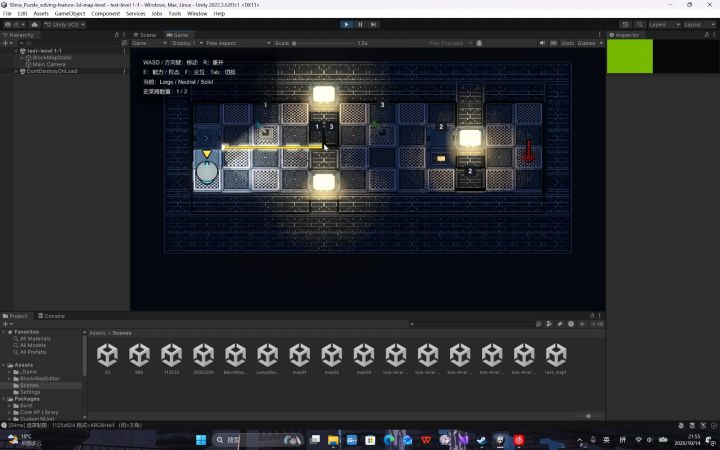Select the Inspector tab
720x450 pixels.
[x=624, y=35]
